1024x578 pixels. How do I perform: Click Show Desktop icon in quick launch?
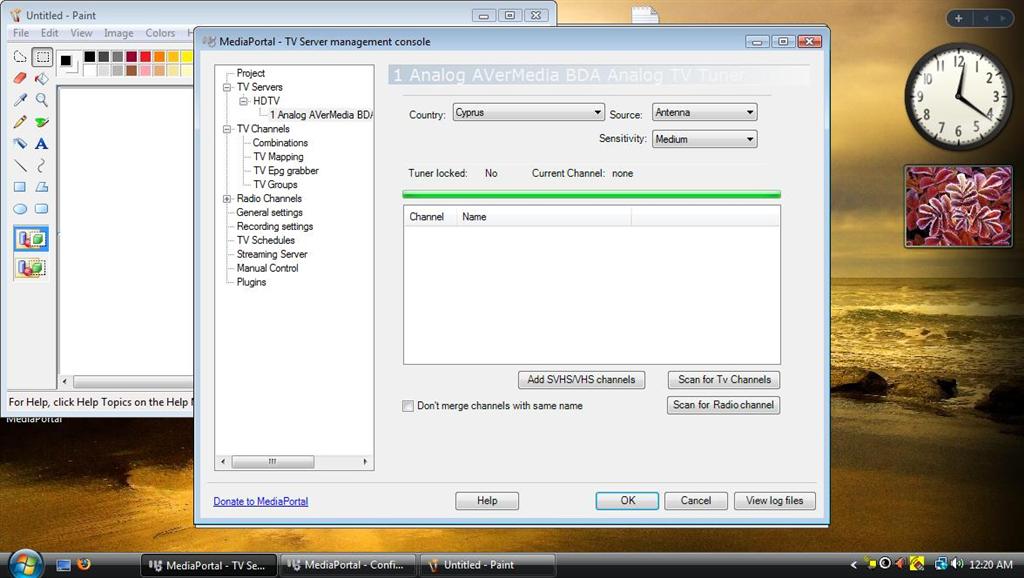click(63, 565)
